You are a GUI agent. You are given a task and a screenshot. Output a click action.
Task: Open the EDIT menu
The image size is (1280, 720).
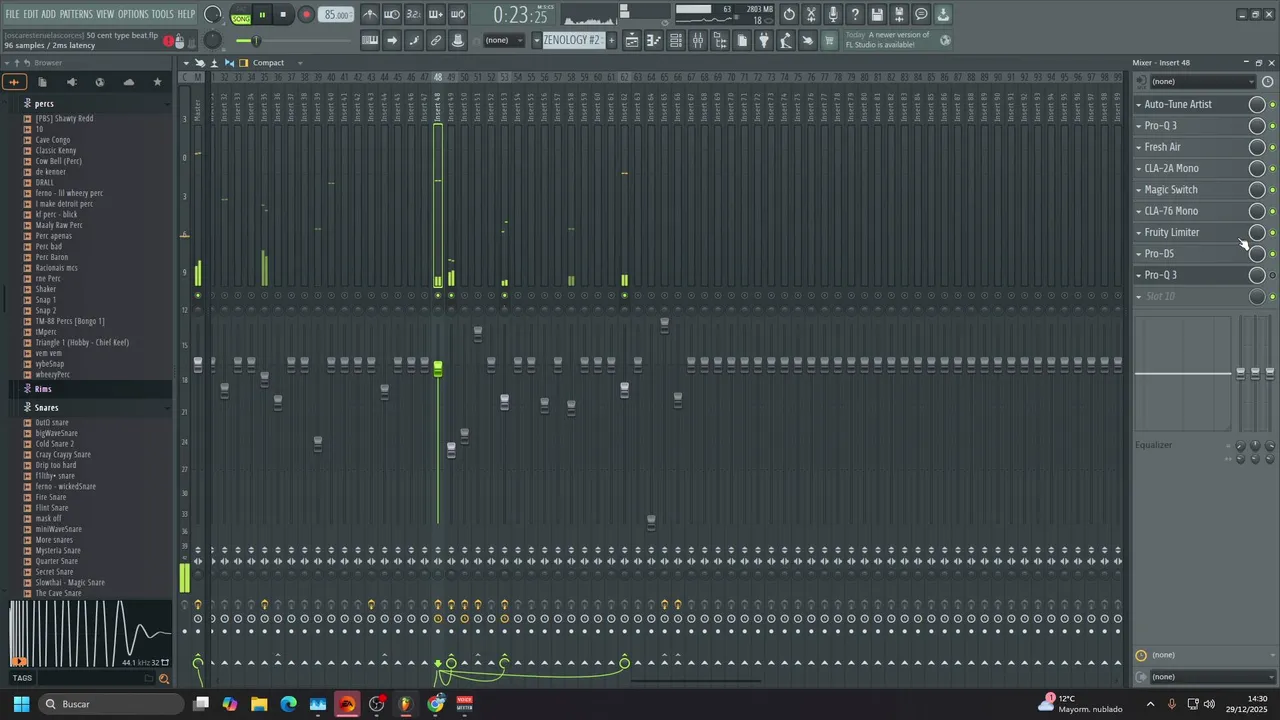point(31,14)
